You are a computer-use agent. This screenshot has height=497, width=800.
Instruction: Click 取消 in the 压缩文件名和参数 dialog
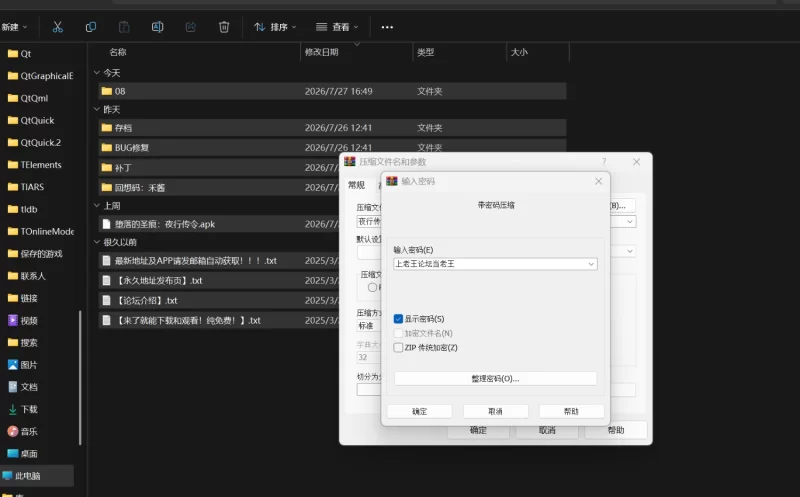point(547,431)
